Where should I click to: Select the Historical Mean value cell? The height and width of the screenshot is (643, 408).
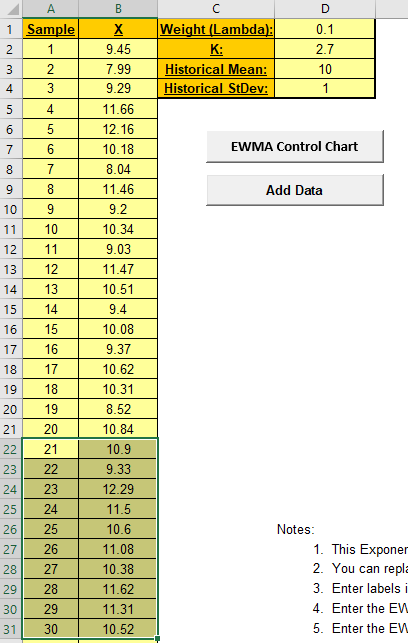point(325,69)
